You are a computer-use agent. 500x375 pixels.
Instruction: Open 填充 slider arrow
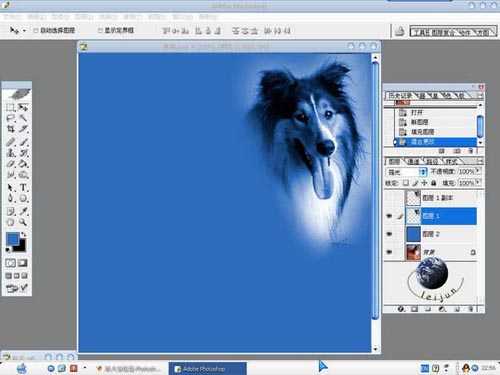coord(478,183)
